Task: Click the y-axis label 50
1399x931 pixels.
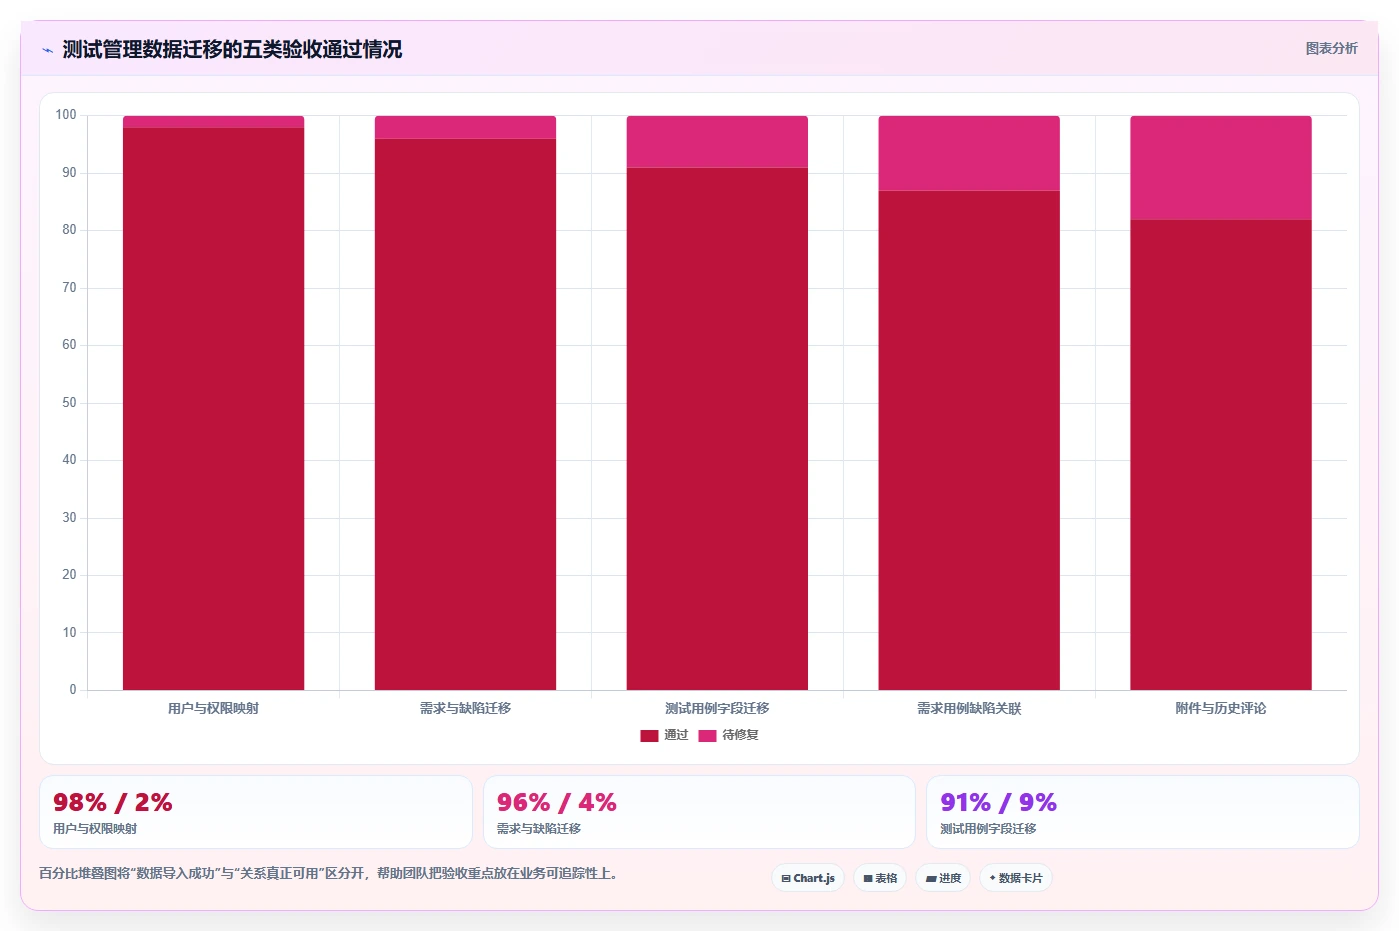Action: (69, 403)
